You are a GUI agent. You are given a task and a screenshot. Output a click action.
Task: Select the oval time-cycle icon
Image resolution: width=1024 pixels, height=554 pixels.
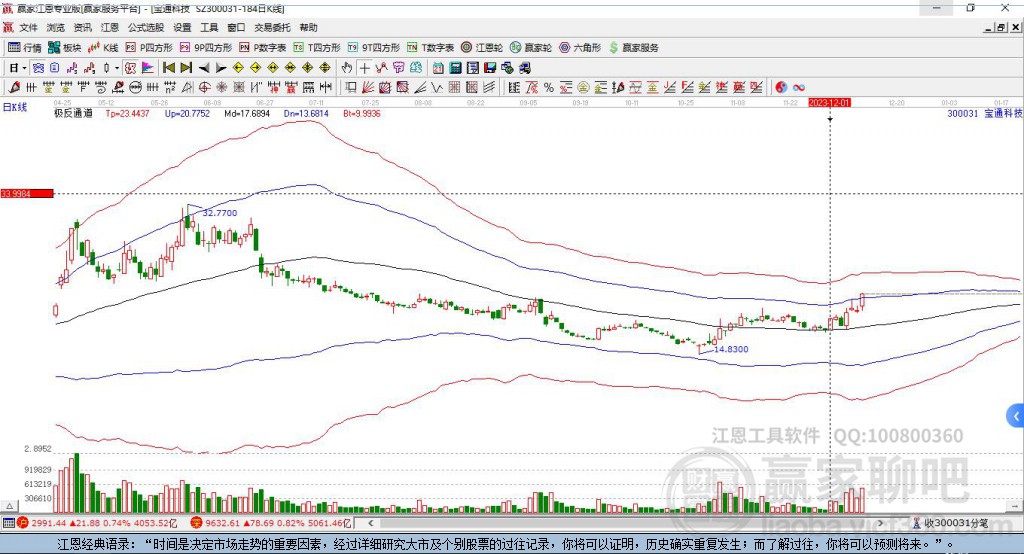click(135, 88)
